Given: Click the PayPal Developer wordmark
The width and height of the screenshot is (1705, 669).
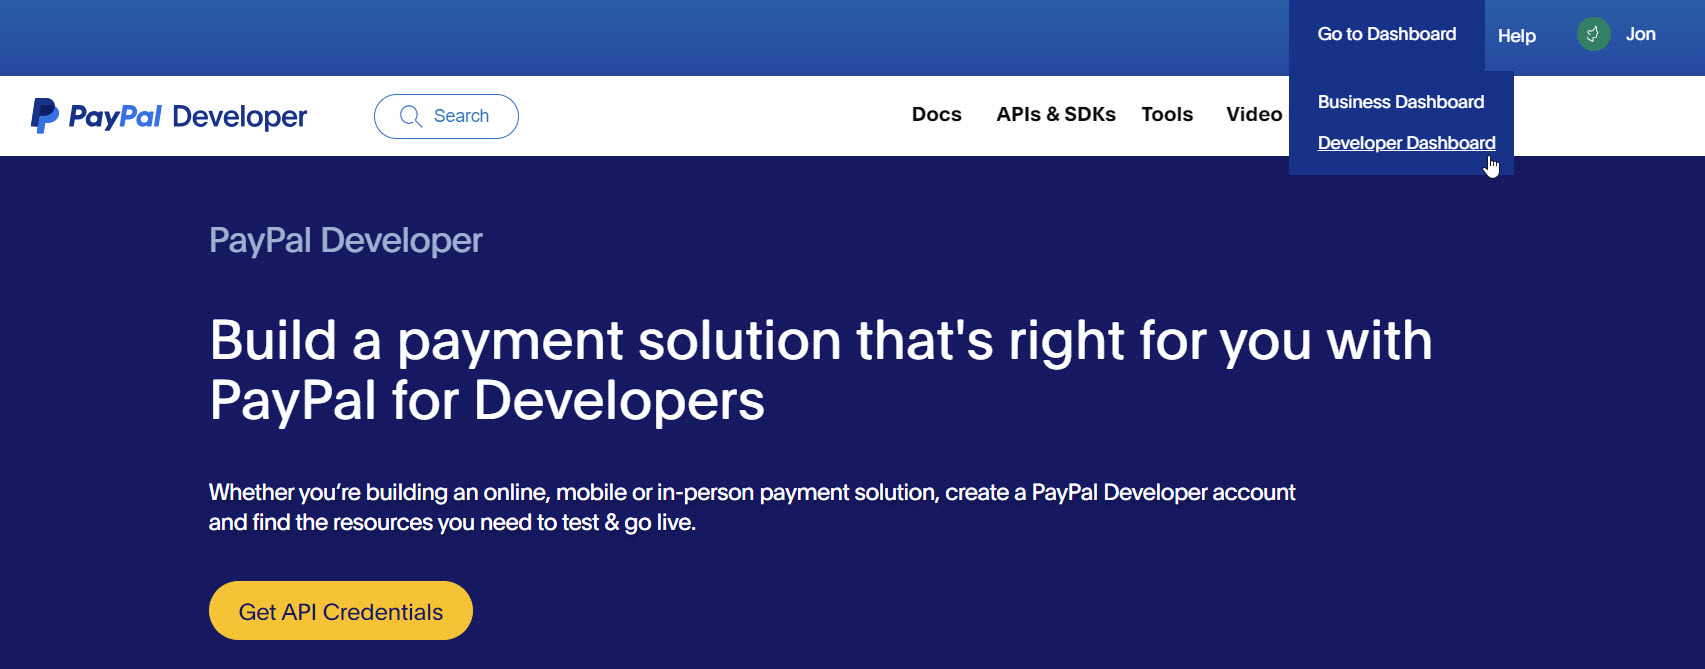Looking at the screenshot, I should click(188, 116).
